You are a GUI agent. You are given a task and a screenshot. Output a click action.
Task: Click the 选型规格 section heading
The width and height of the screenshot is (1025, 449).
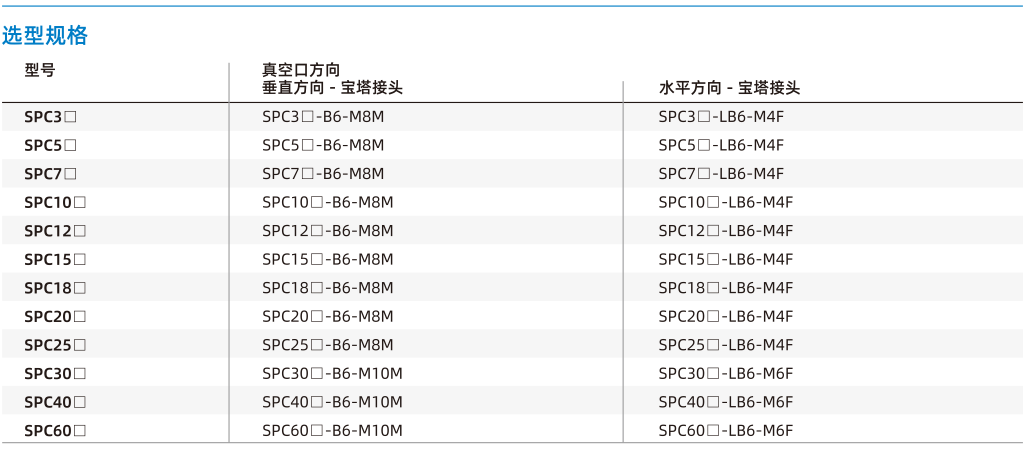(45, 36)
